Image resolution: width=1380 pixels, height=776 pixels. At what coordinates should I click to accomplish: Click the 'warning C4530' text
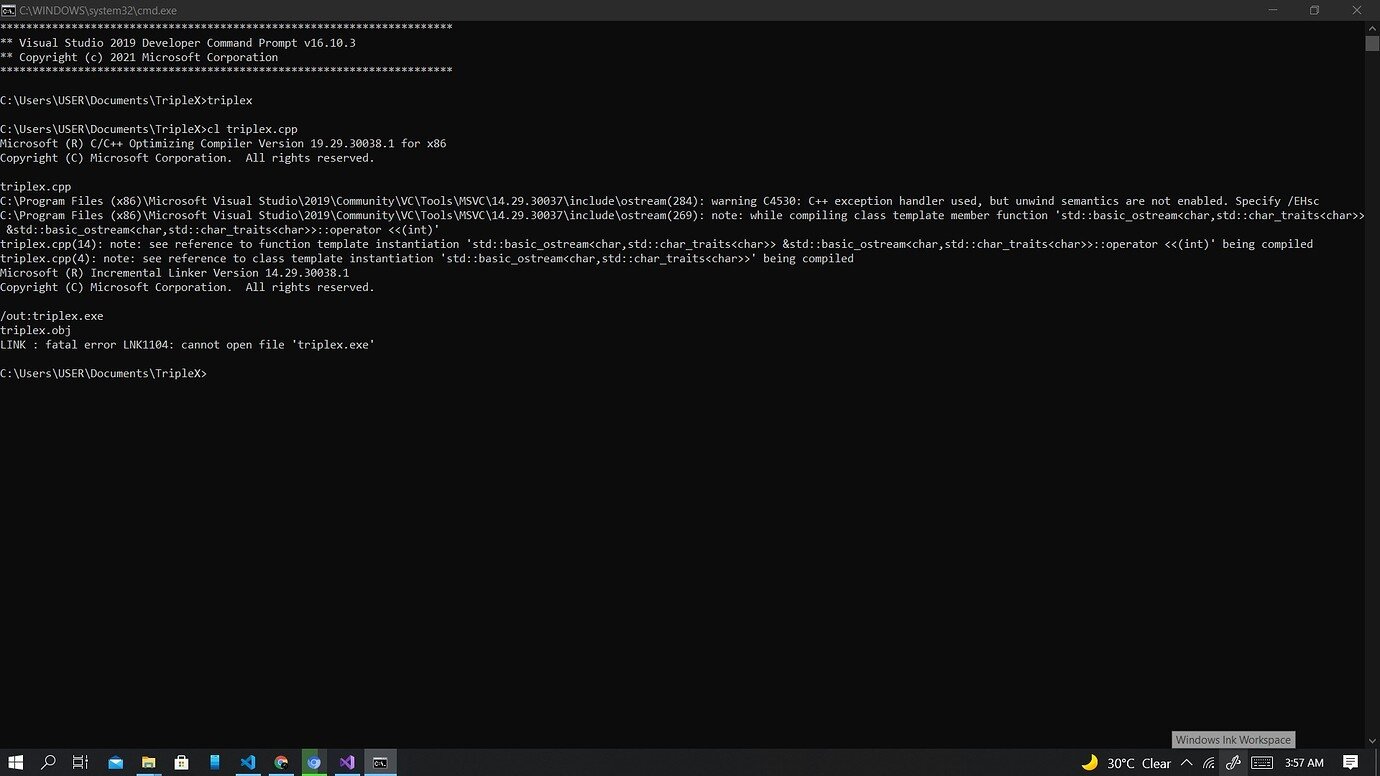click(x=754, y=201)
